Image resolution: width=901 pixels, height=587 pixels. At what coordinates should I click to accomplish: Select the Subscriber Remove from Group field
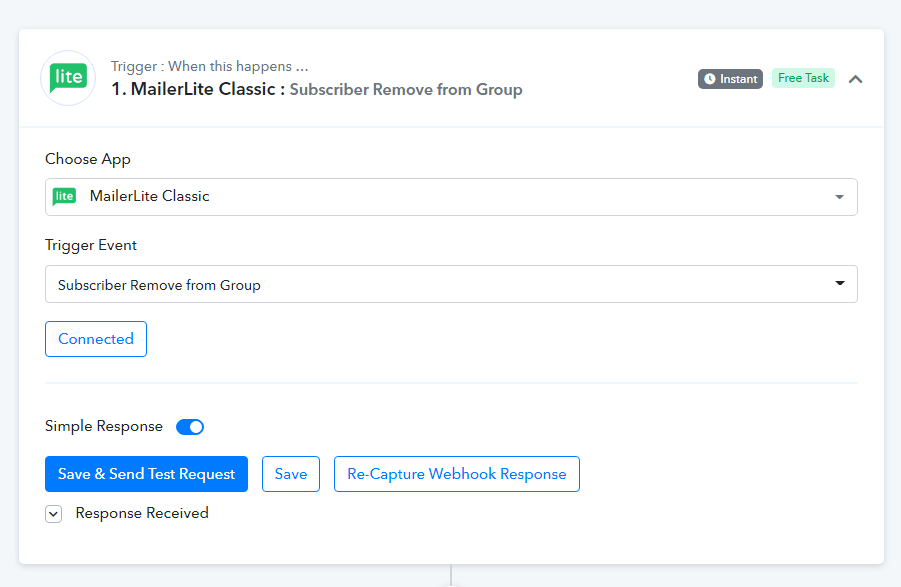coord(451,284)
